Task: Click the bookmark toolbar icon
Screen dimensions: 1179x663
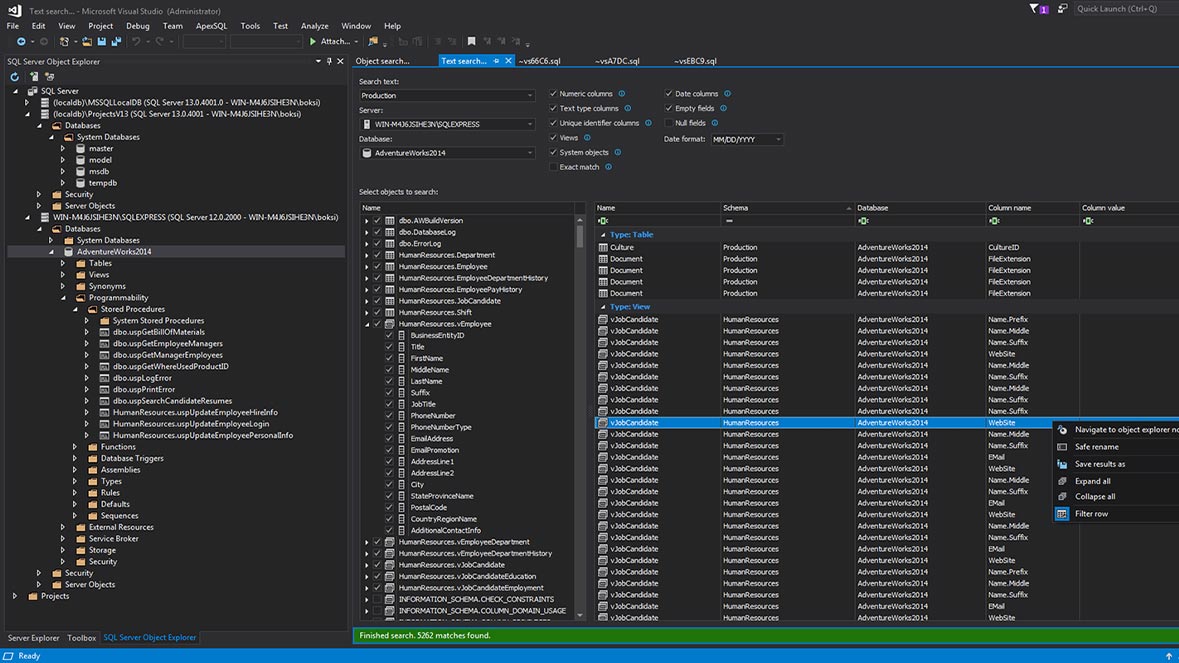Action: click(471, 41)
